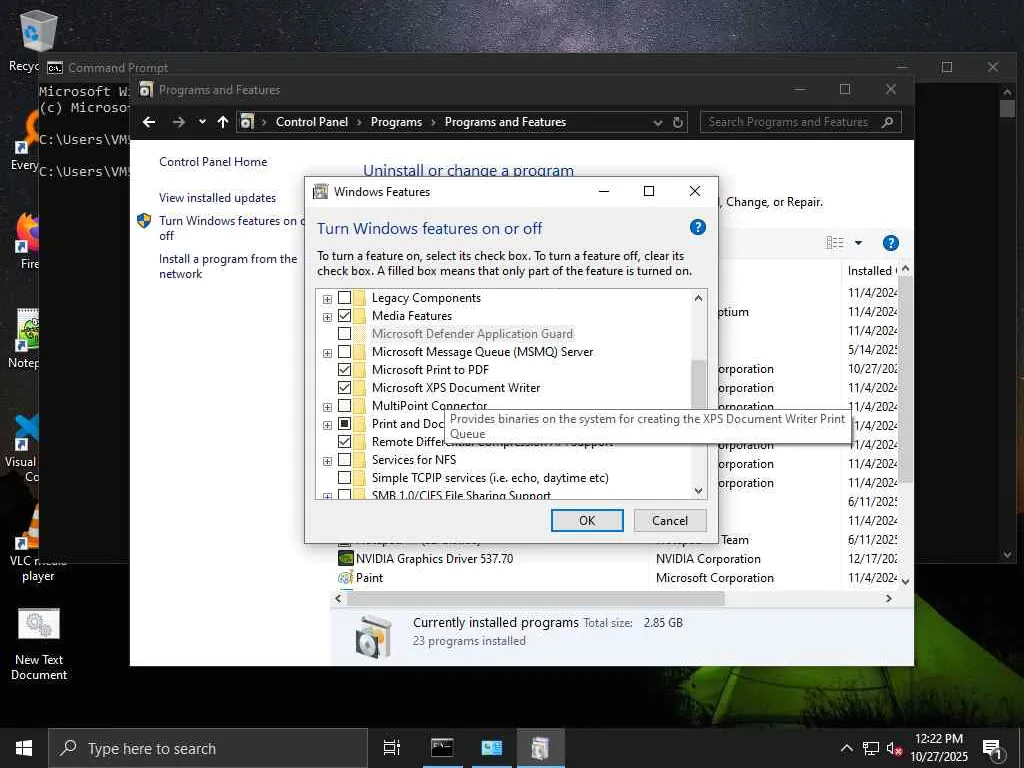Click the forward arrow in Programs and Features
Screen dimensions: 1024x768
[x=178, y=122]
